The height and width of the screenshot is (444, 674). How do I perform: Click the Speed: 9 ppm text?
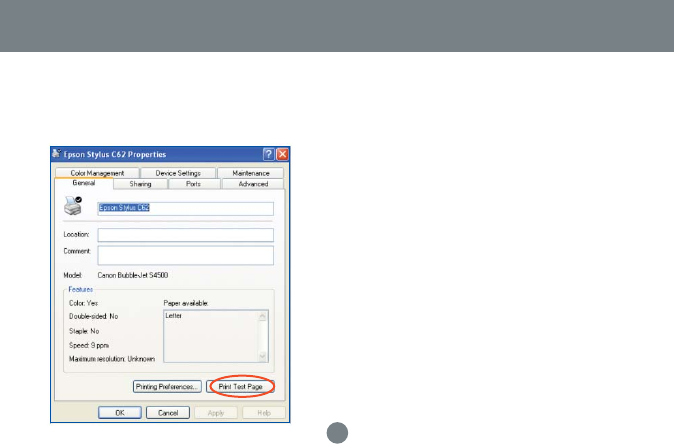[89, 345]
